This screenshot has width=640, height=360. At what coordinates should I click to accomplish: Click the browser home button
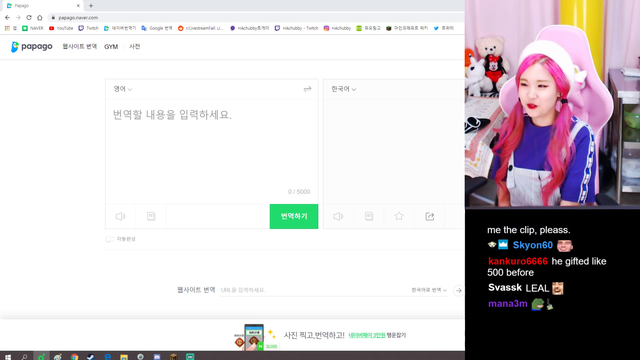pos(40,18)
